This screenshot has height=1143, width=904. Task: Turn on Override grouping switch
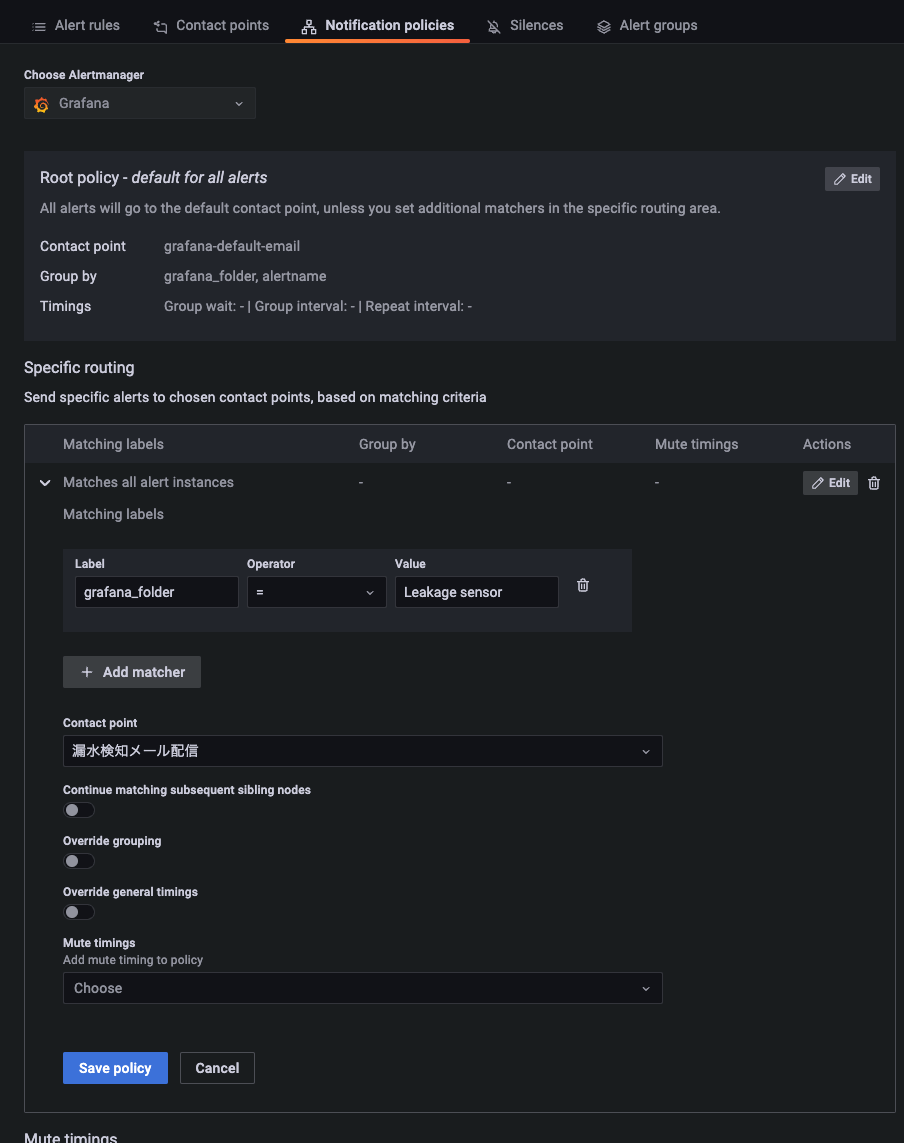pos(79,861)
